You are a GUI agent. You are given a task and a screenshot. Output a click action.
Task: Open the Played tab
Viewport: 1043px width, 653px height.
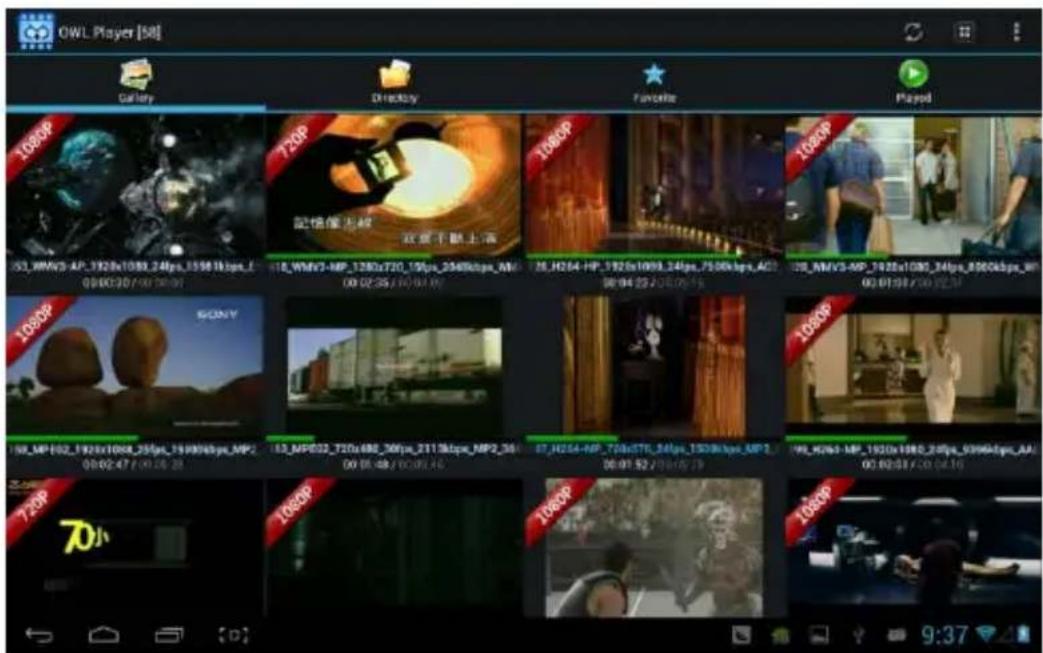913,81
